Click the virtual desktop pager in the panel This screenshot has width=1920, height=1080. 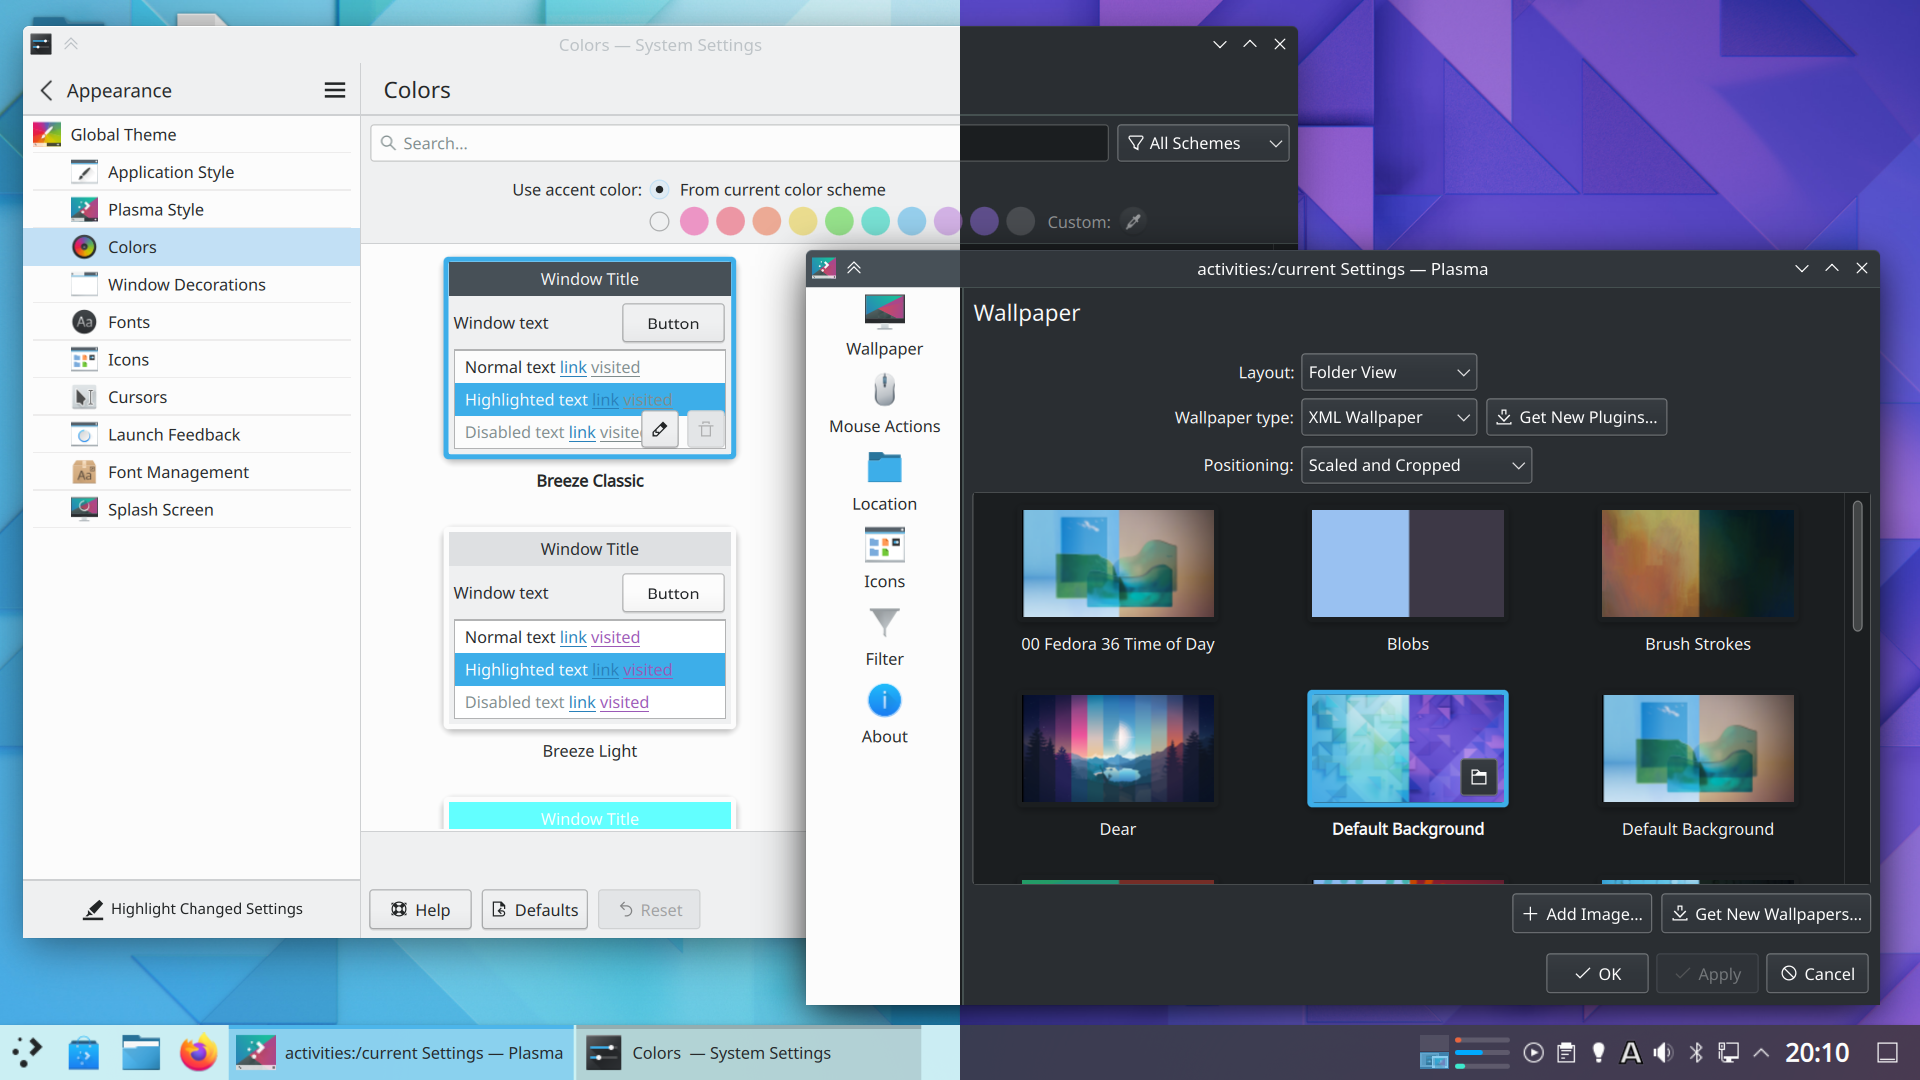(x=1434, y=1052)
